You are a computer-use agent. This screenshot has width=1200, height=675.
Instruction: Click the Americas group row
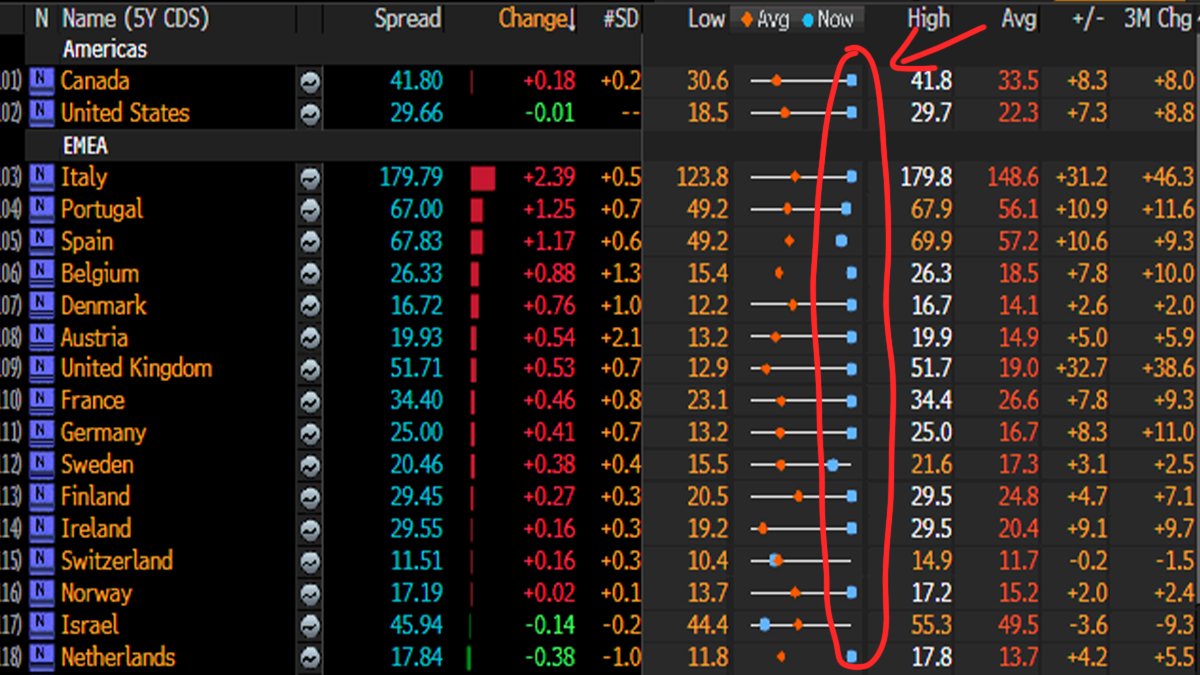click(104, 49)
